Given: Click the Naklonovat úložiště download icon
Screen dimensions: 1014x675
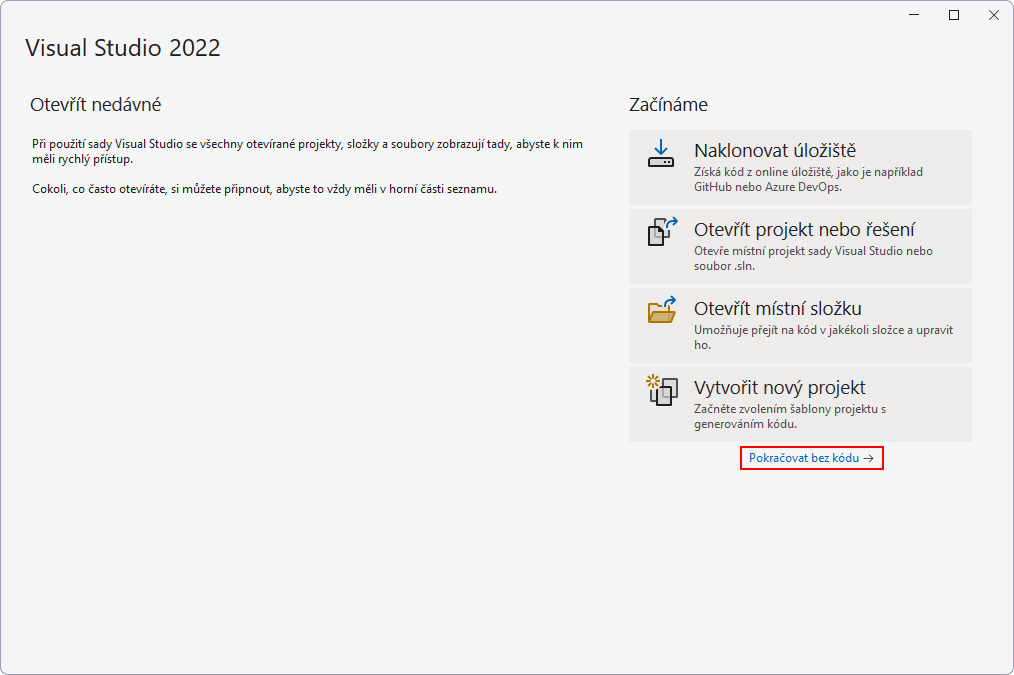Looking at the screenshot, I should [x=661, y=153].
